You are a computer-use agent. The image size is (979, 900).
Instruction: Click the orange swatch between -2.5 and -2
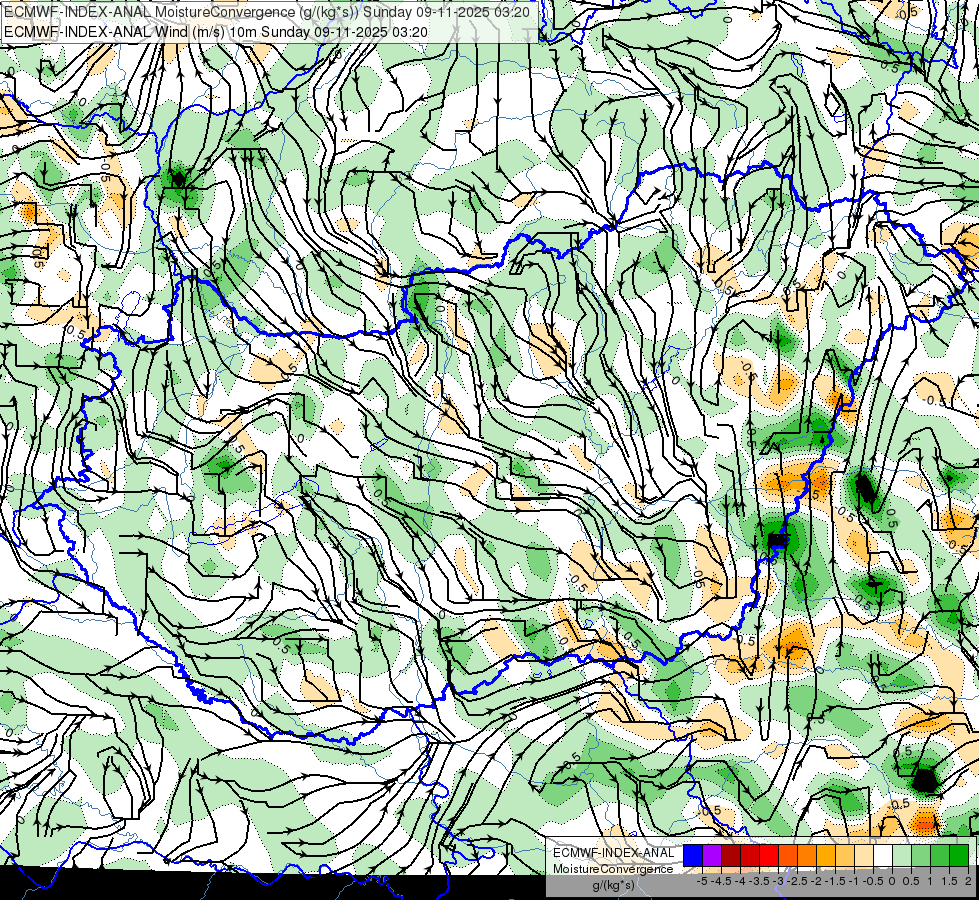tap(807, 856)
